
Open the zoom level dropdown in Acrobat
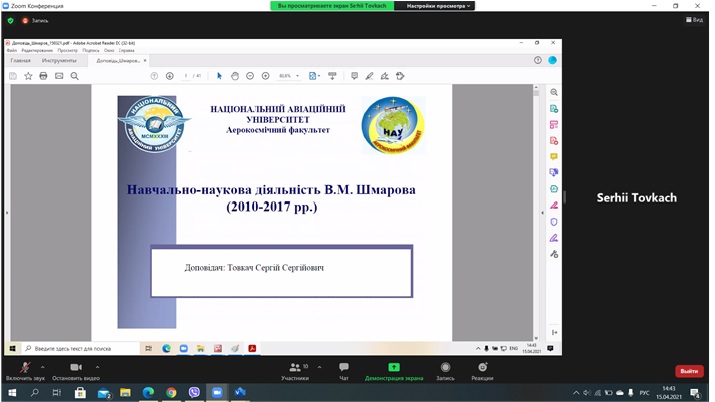coord(286,76)
